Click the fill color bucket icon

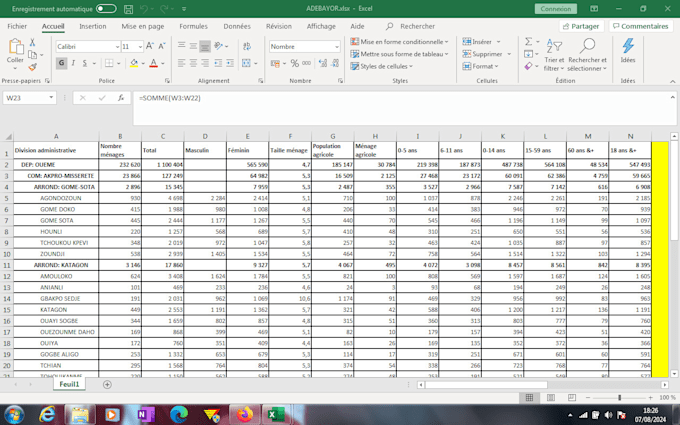pyautogui.click(x=134, y=63)
